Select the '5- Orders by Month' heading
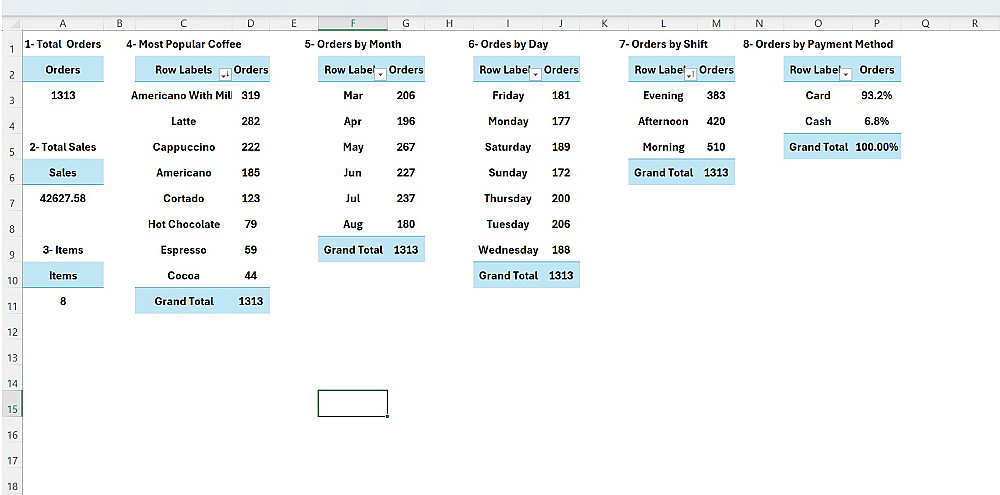The height and width of the screenshot is (495, 1000). (x=353, y=45)
